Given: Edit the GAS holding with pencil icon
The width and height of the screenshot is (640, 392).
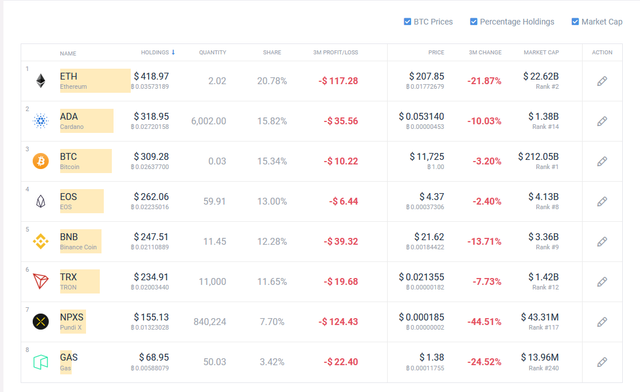Looking at the screenshot, I should point(602,362).
